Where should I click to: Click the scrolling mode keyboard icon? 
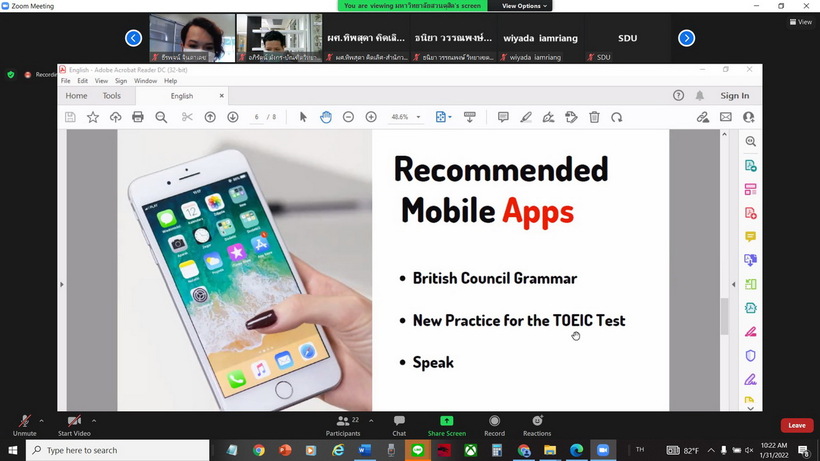[x=470, y=117]
